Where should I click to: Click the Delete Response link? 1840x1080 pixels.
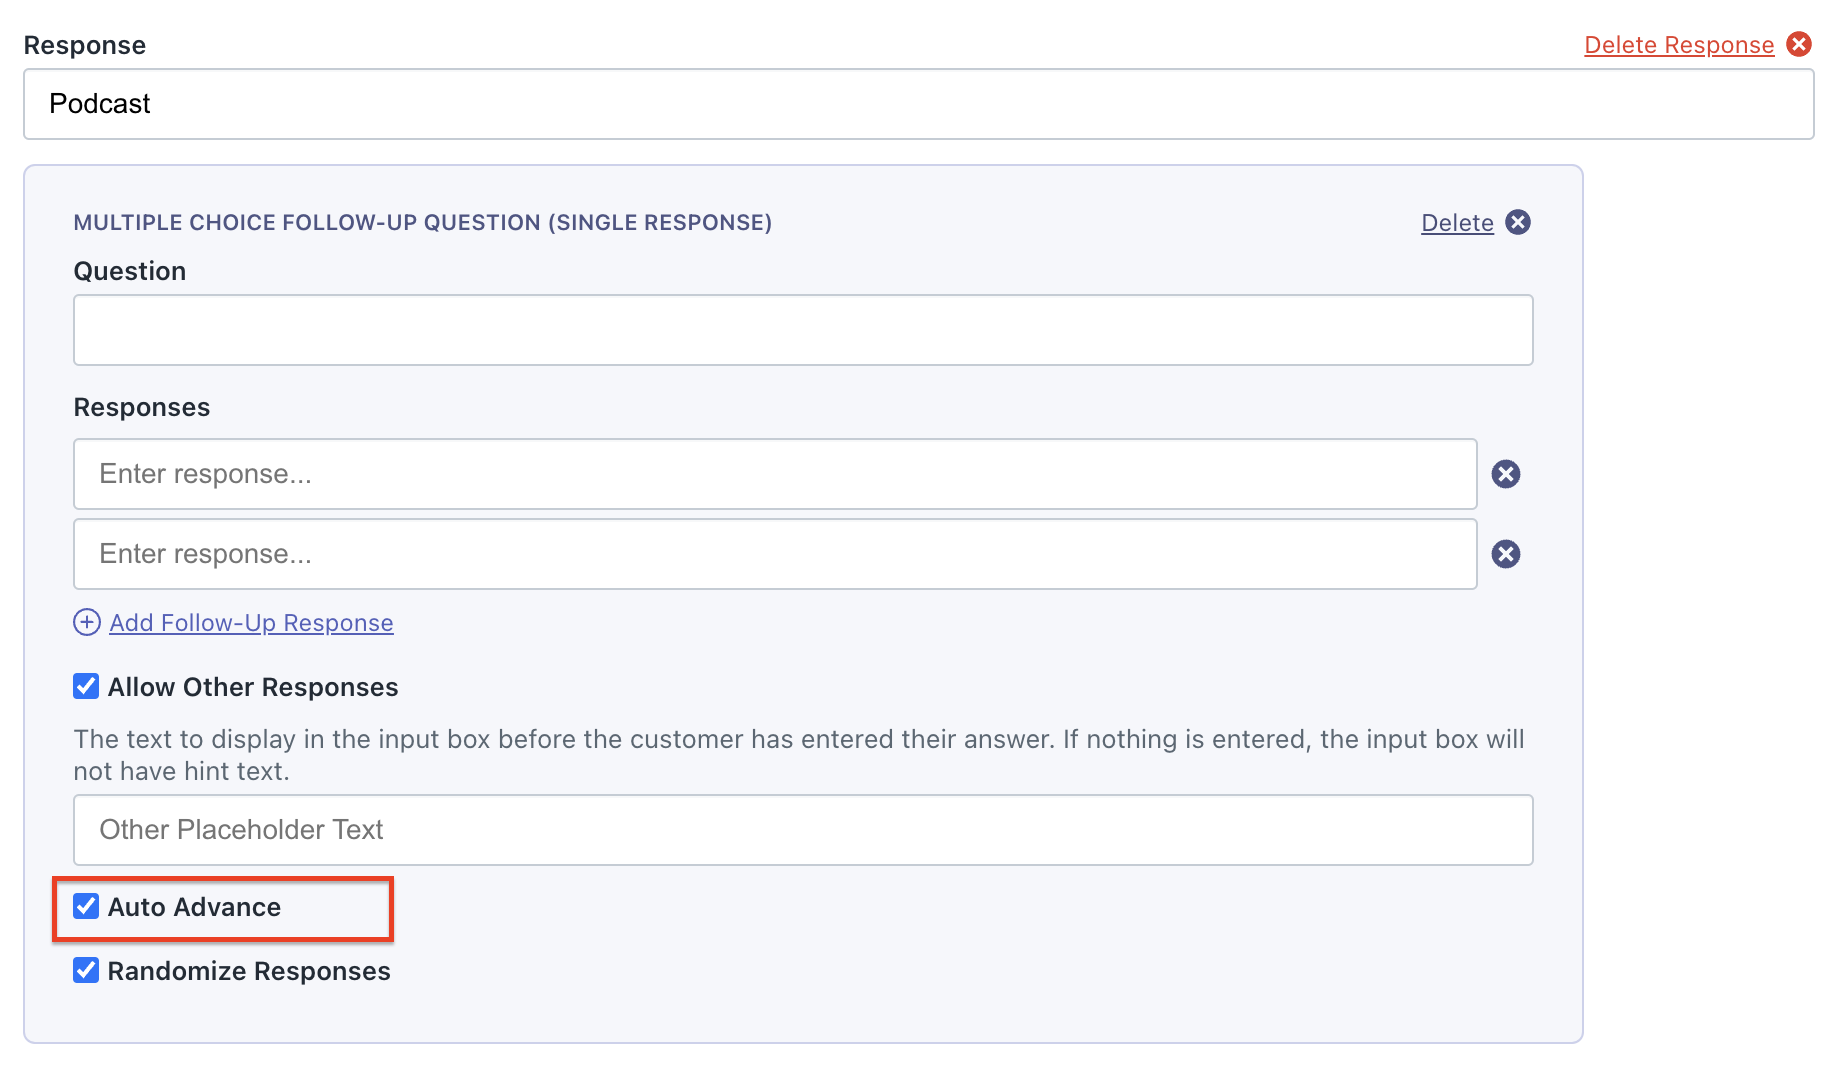pos(1679,45)
